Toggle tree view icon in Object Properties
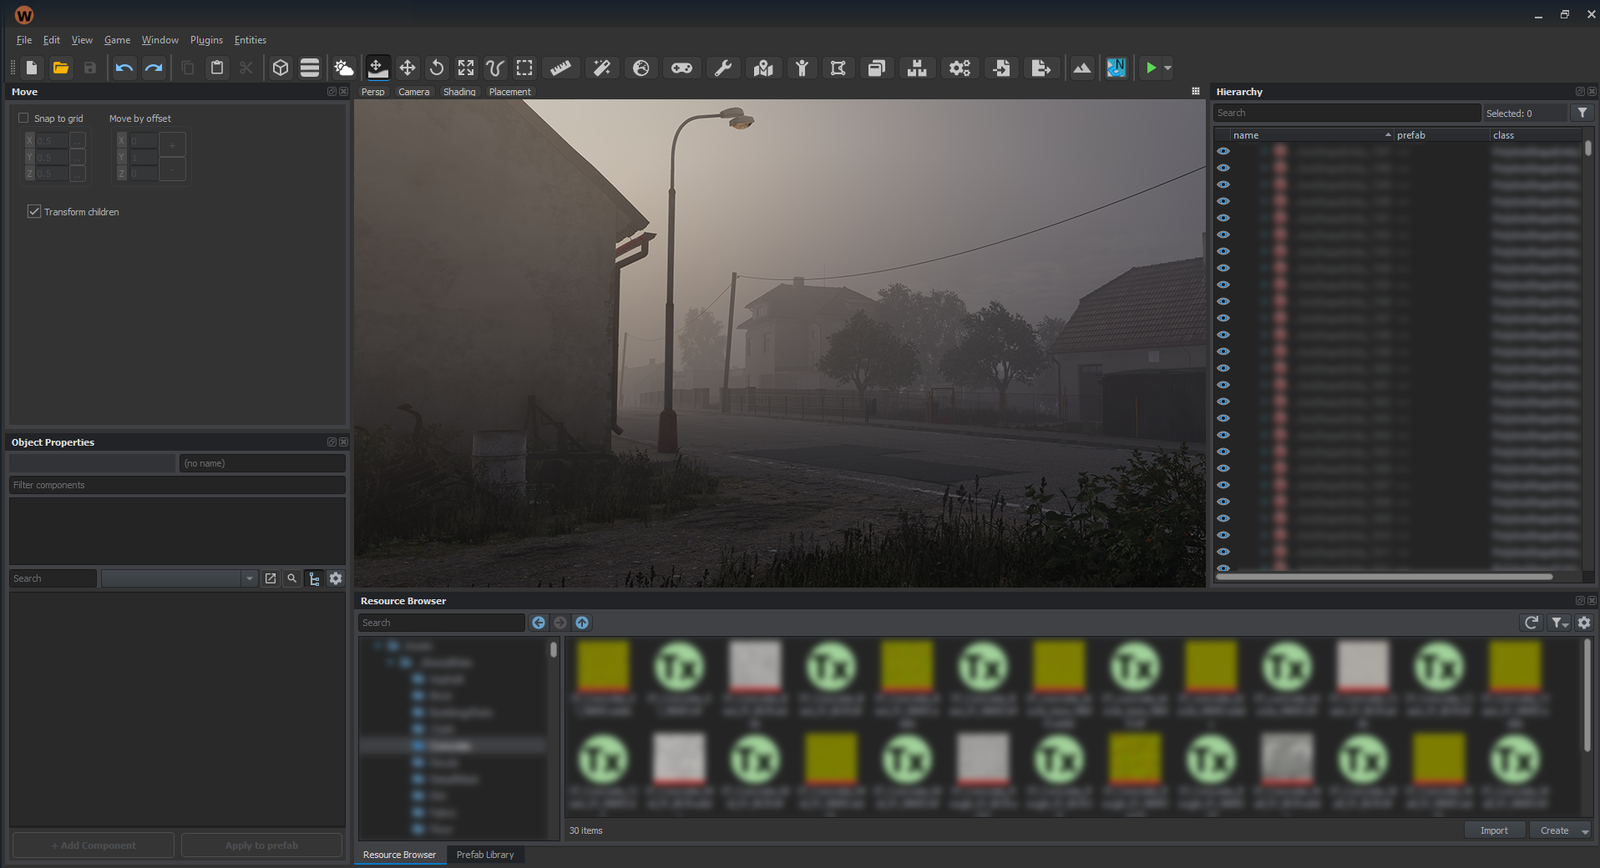This screenshot has width=1600, height=868. pyautogui.click(x=314, y=579)
